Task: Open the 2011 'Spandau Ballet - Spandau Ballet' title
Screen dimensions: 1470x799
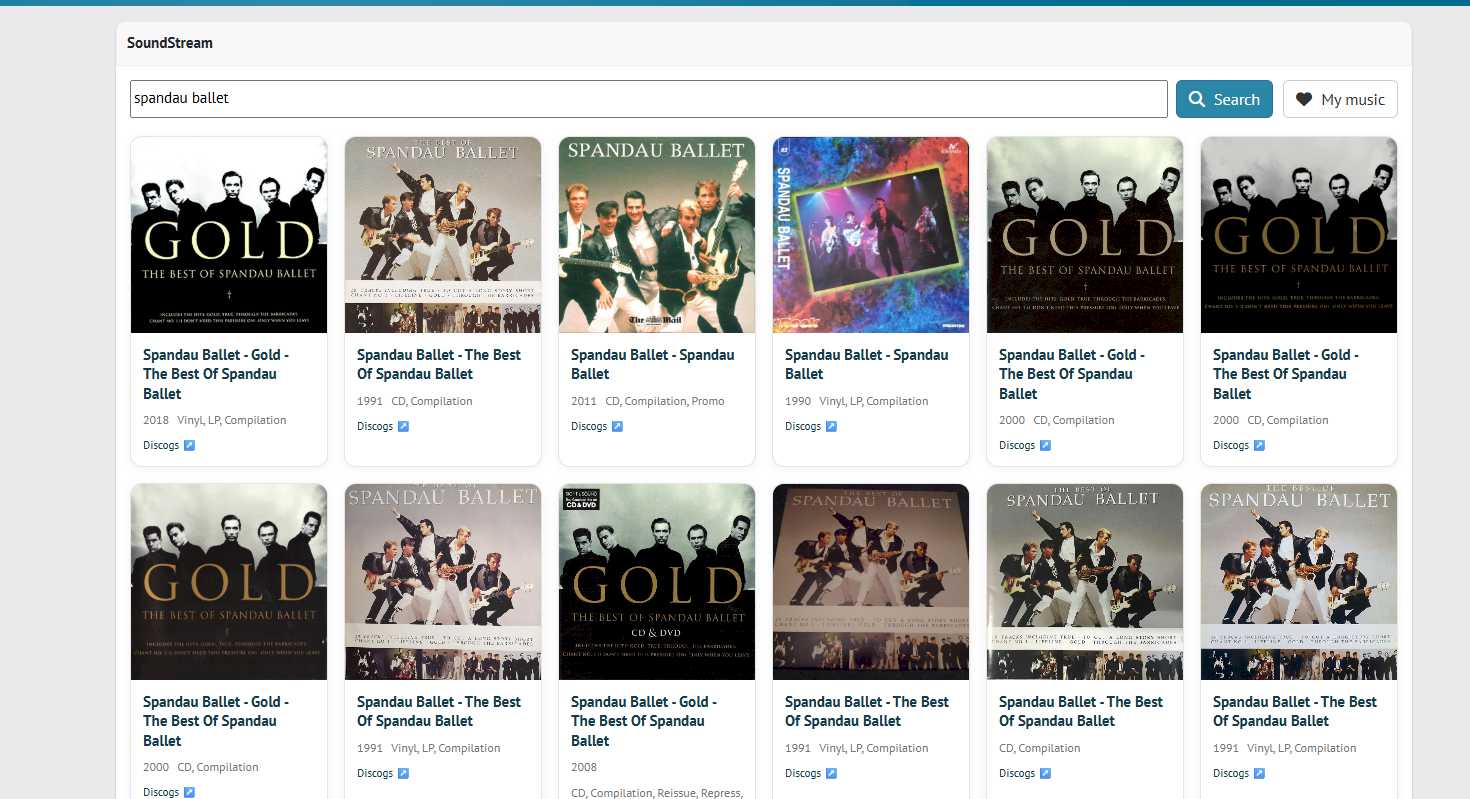Action: [x=653, y=364]
